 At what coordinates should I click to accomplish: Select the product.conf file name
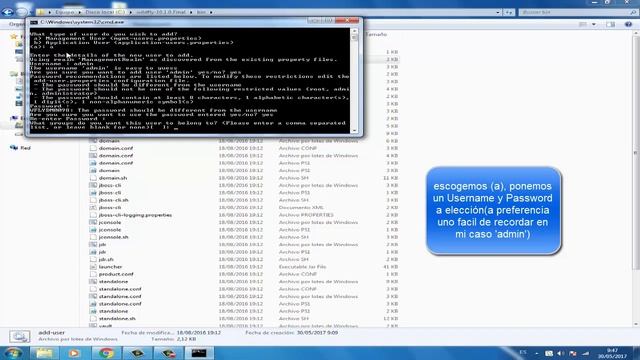click(x=116, y=274)
